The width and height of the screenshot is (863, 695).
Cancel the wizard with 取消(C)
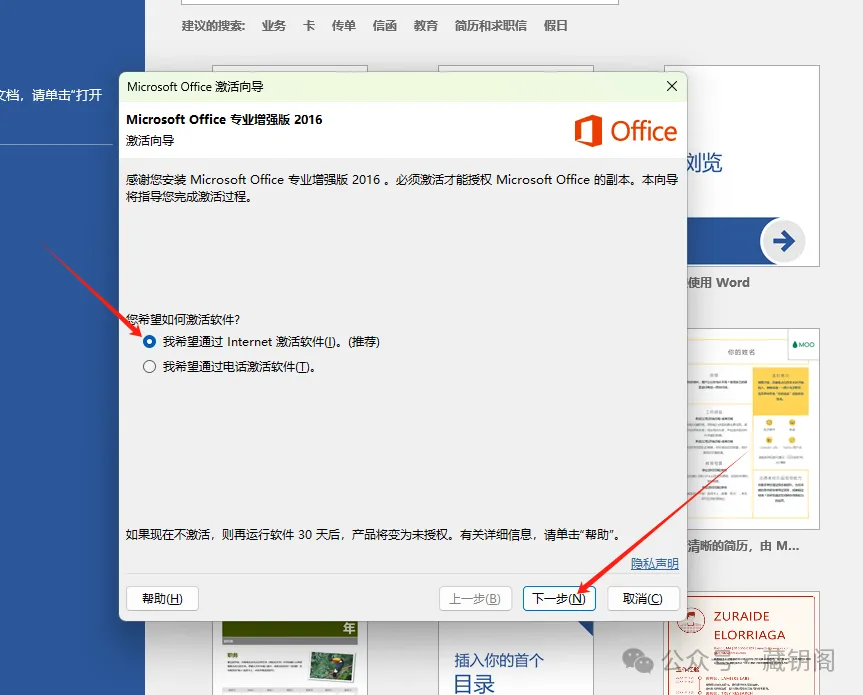(643, 598)
